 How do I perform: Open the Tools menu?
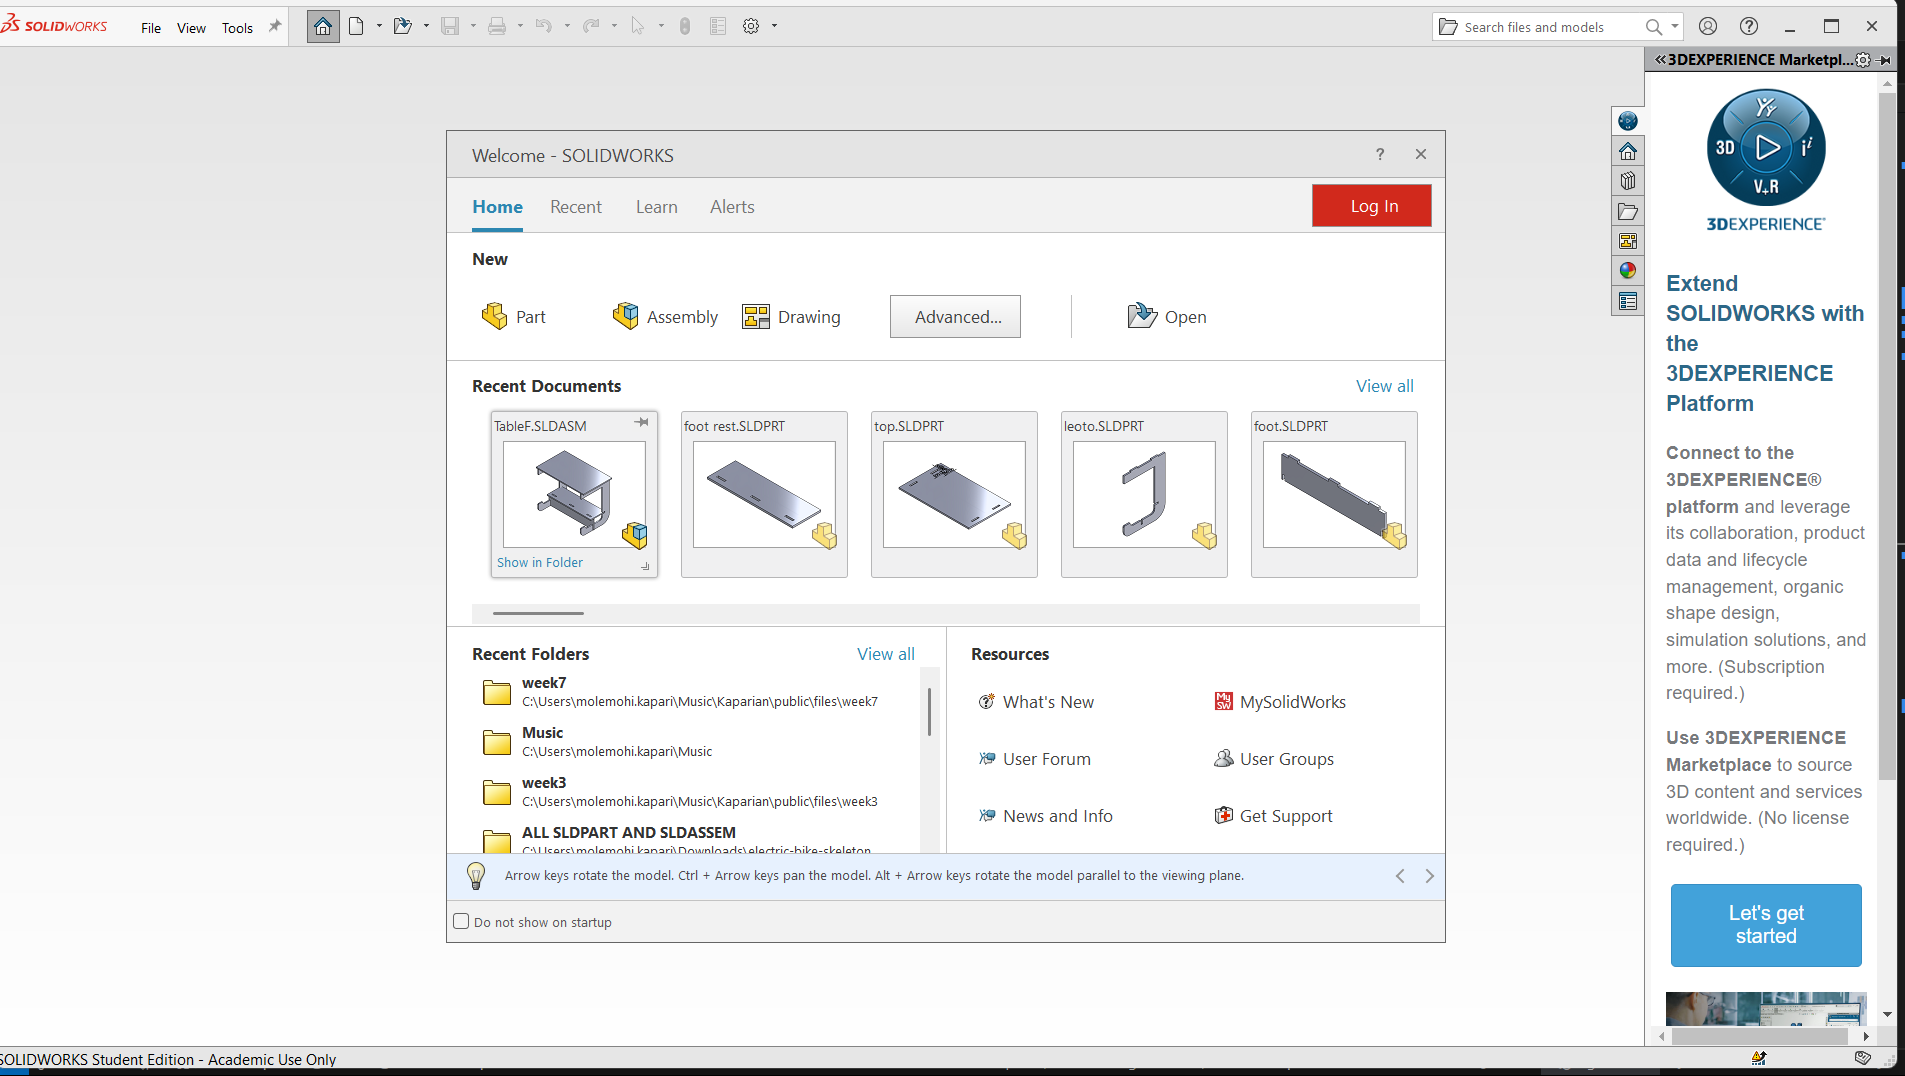coord(237,28)
